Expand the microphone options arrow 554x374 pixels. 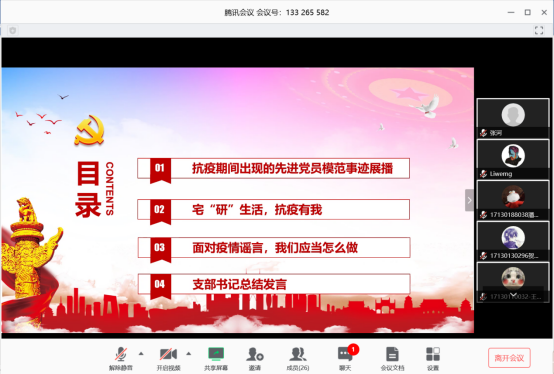(141, 354)
